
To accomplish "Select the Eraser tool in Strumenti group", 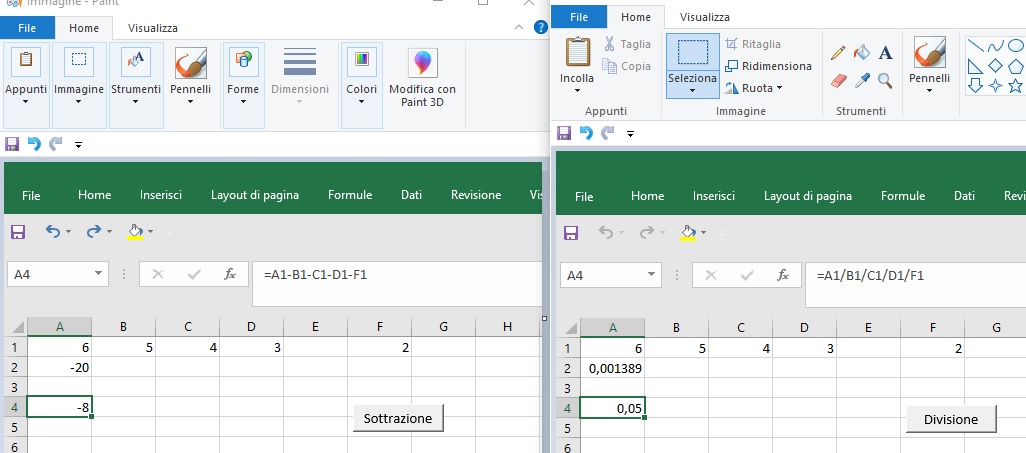I will [x=838, y=81].
